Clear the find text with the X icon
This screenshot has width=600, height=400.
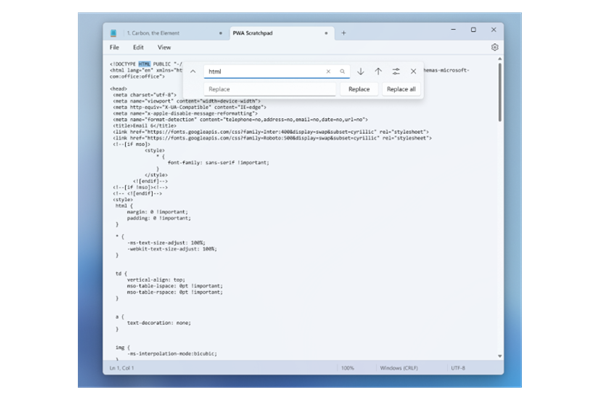click(x=328, y=72)
